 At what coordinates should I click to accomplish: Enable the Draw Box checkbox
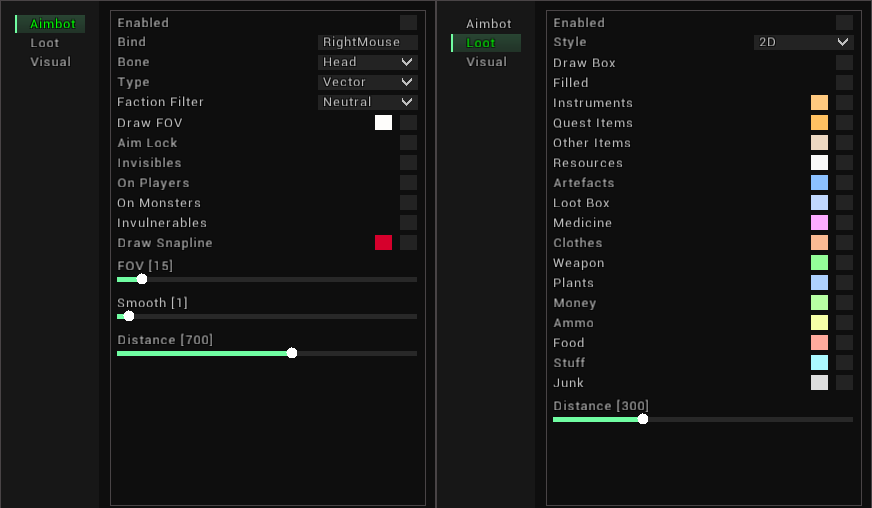point(844,63)
